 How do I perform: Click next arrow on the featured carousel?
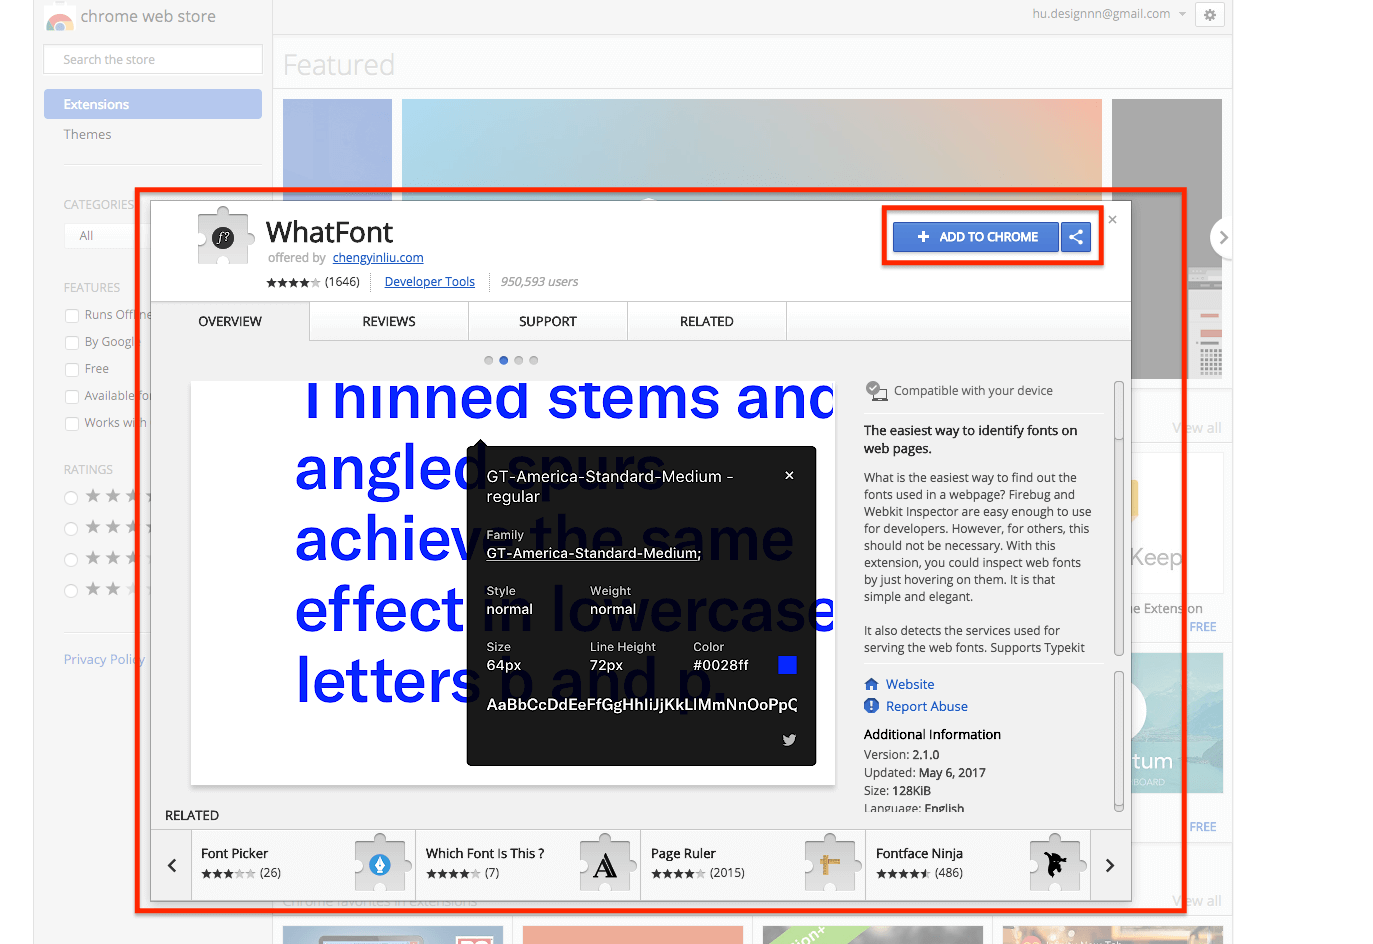pos(1222,237)
